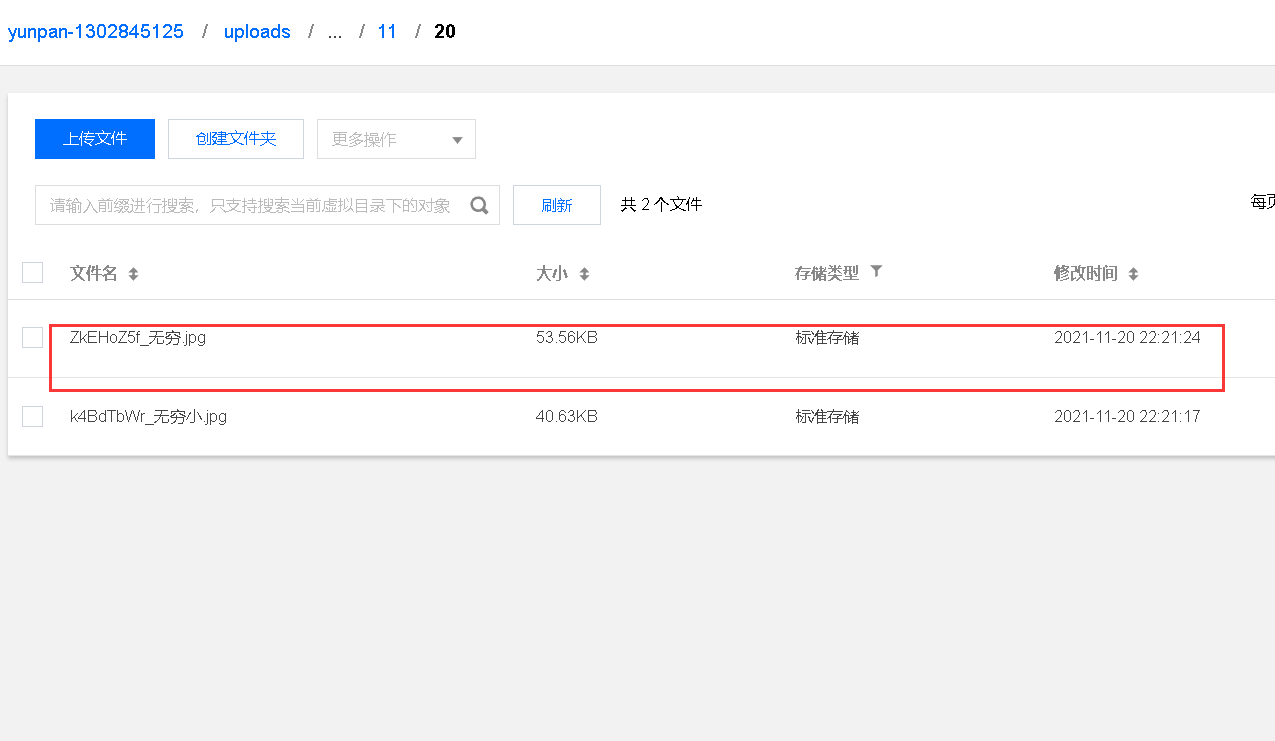Click the 修改时间 column header
This screenshot has width=1275, height=741.
(1086, 273)
